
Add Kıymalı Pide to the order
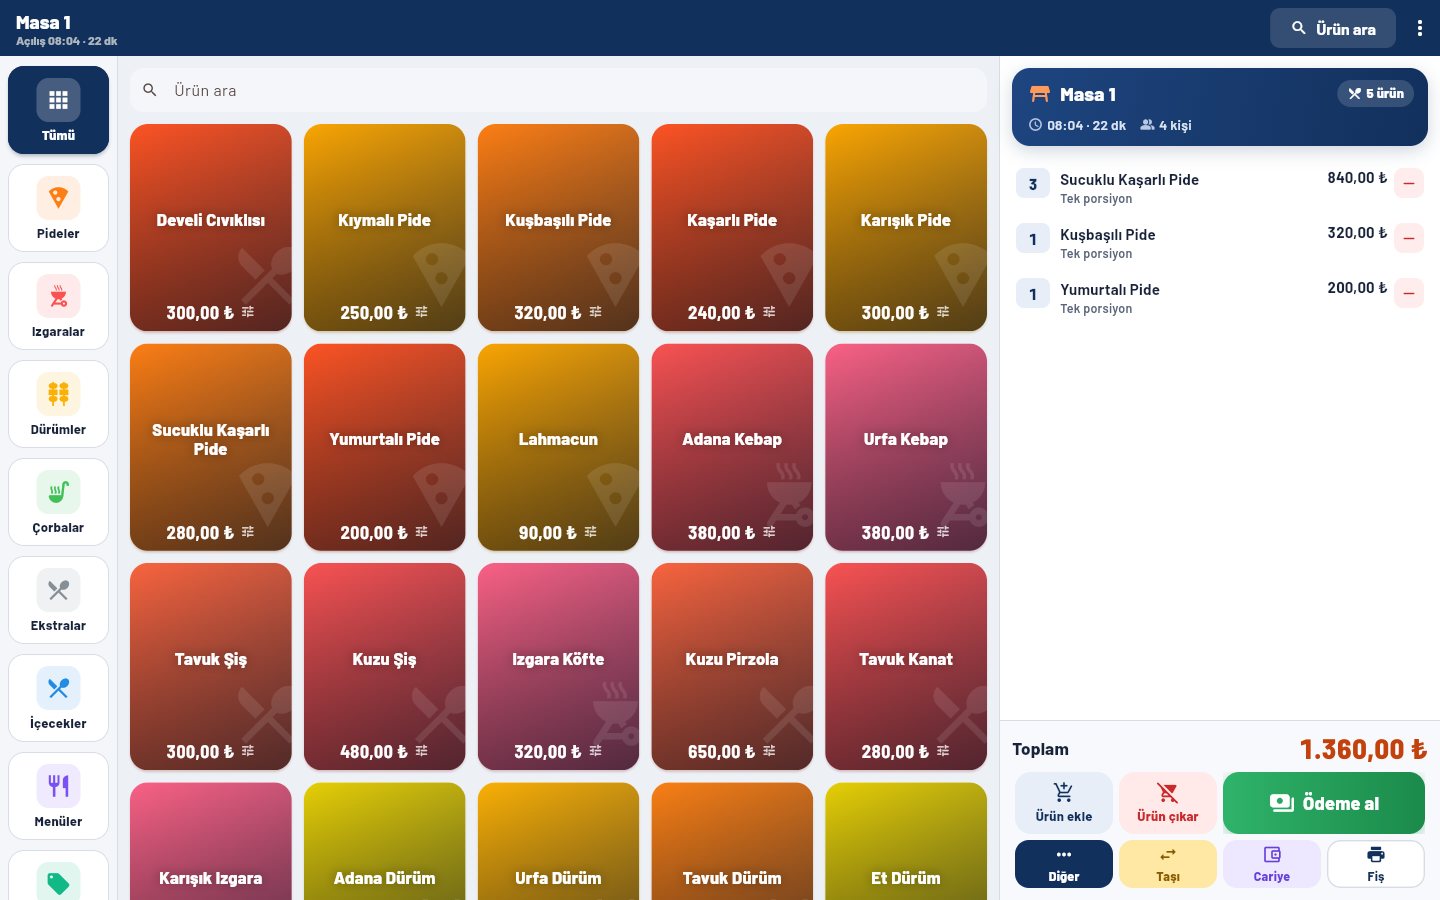[384, 227]
